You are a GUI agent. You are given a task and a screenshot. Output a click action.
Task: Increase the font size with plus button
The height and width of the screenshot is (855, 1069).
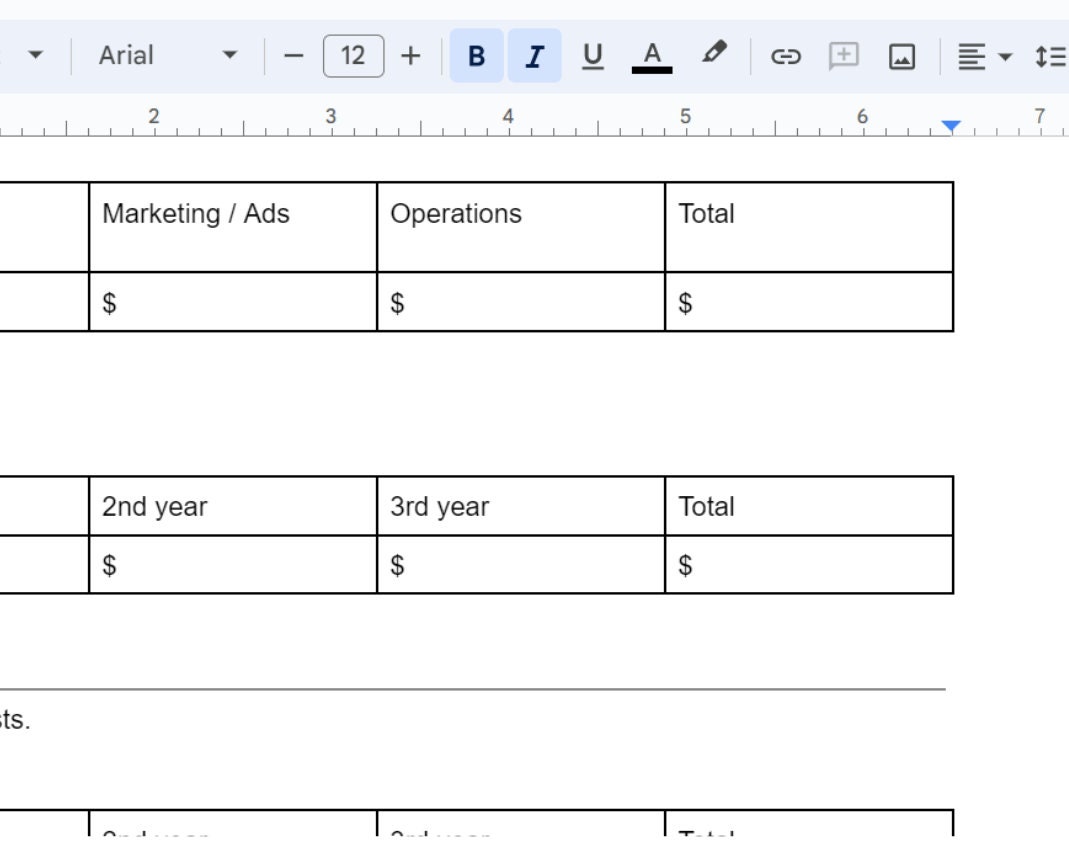click(x=412, y=56)
